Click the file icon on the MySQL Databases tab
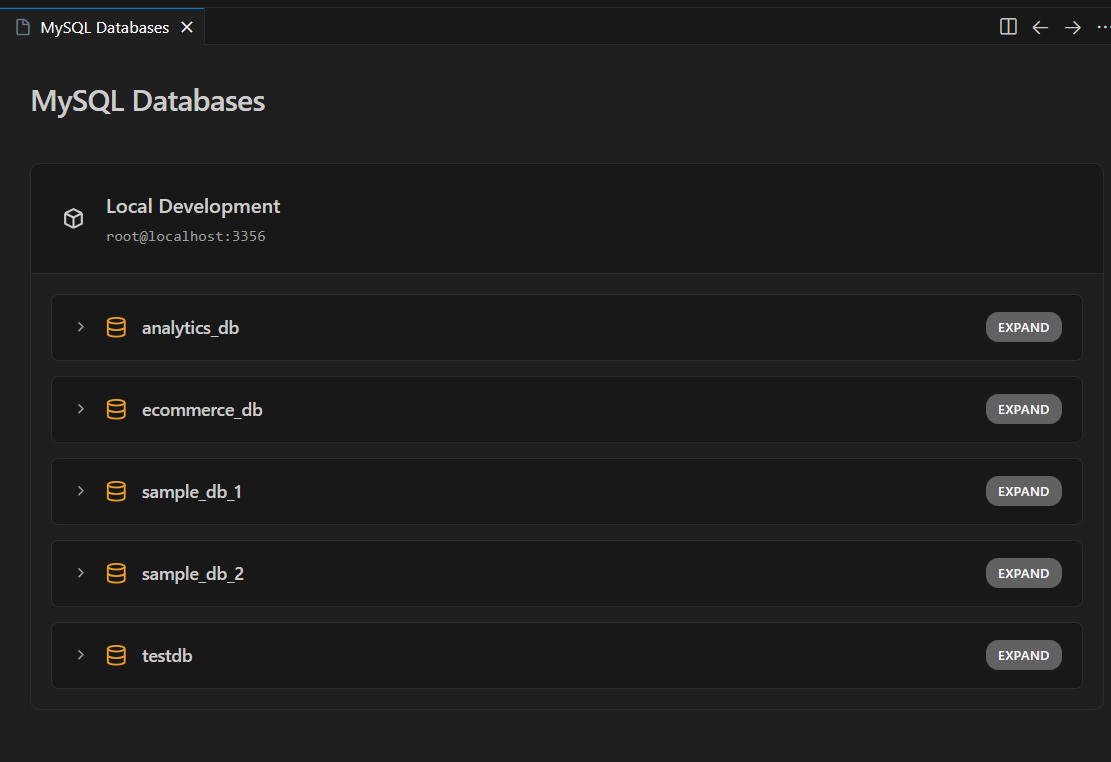 [x=21, y=27]
